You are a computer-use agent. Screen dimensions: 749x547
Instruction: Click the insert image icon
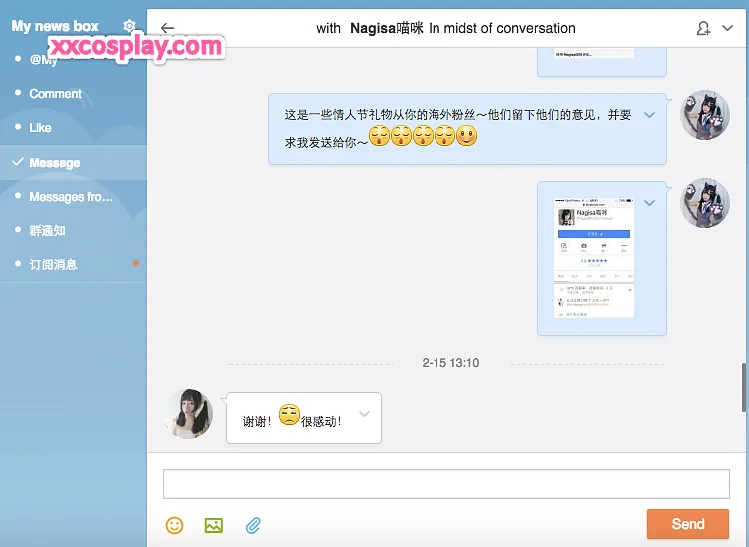pos(213,524)
